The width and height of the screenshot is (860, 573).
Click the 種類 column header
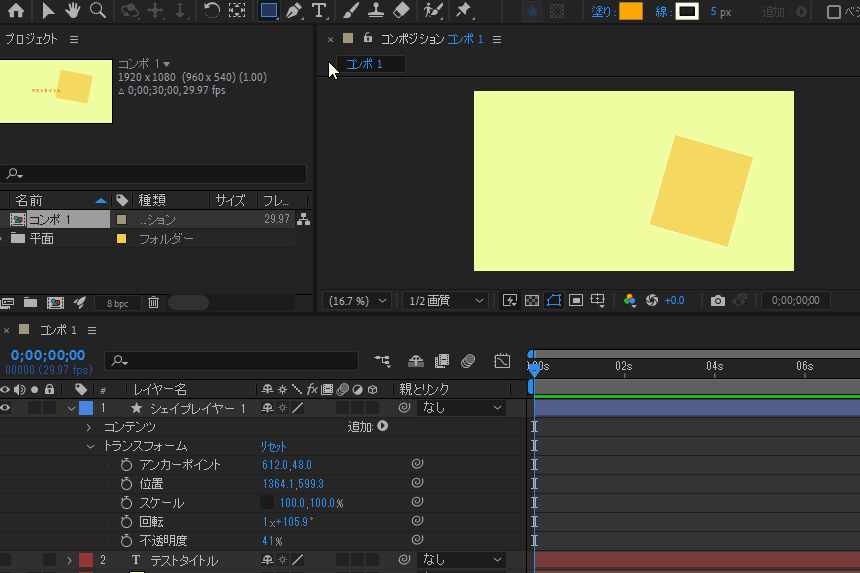click(152, 200)
